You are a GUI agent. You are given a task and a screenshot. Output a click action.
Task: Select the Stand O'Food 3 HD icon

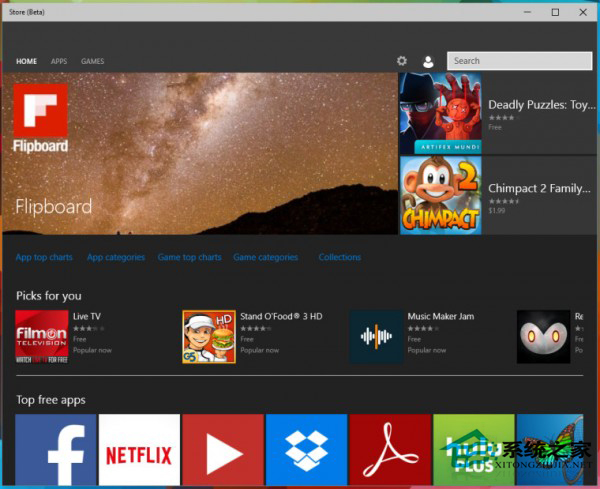click(208, 336)
